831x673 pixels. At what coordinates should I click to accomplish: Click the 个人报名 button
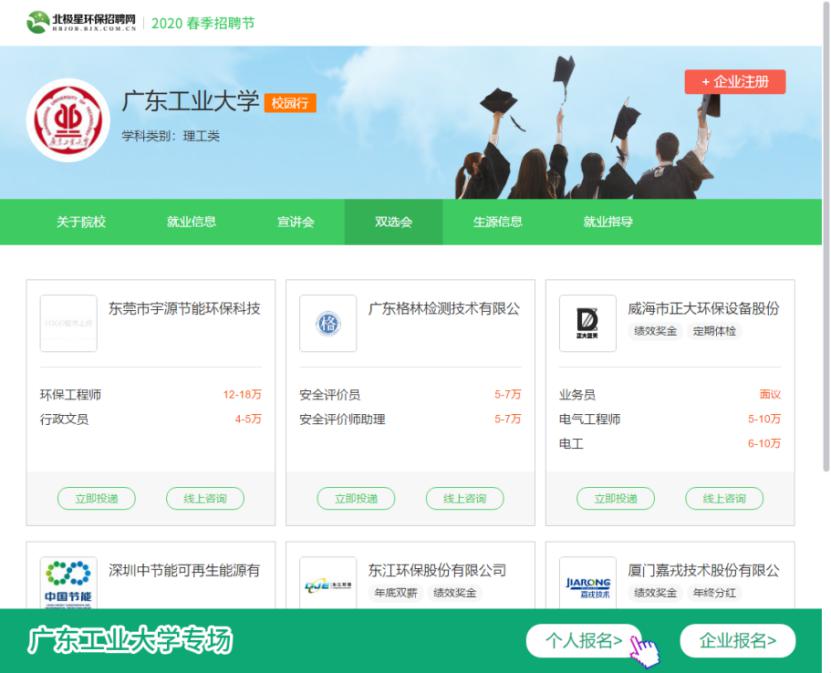[x=584, y=641]
